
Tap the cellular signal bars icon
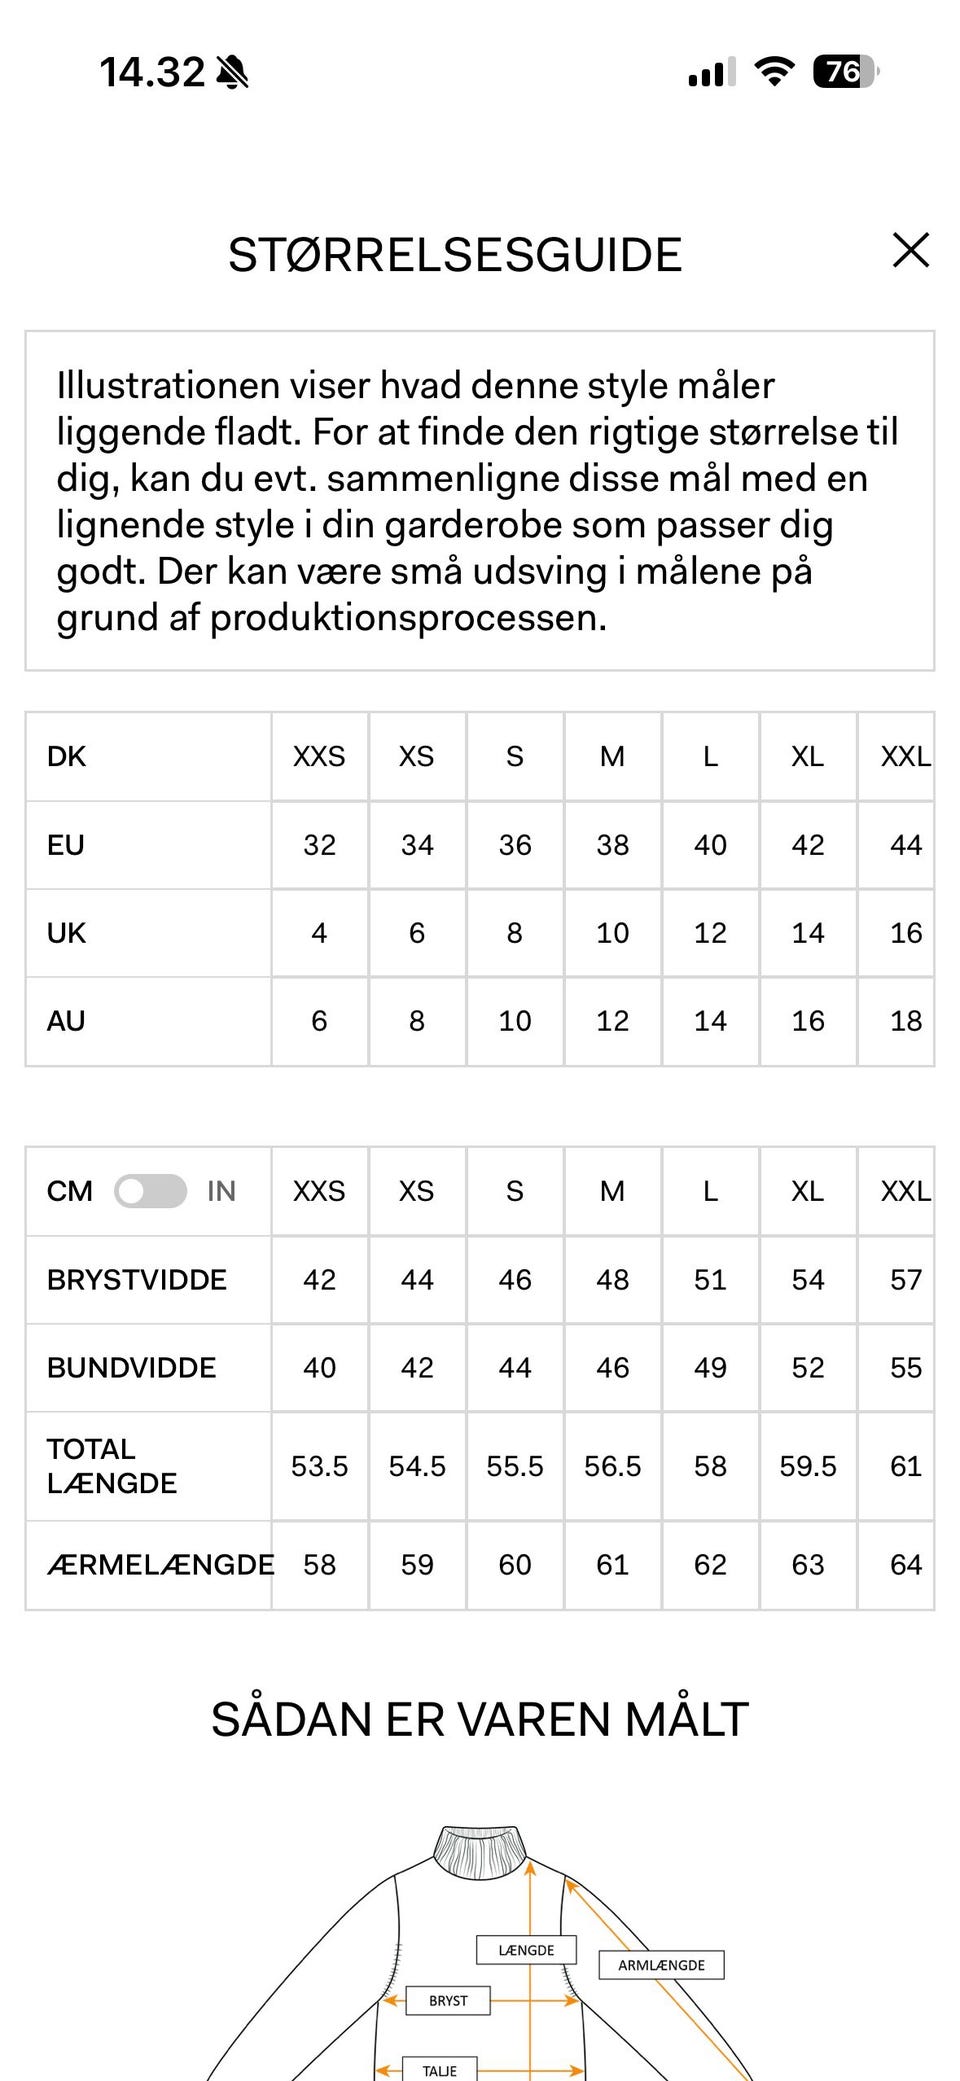pos(711,72)
